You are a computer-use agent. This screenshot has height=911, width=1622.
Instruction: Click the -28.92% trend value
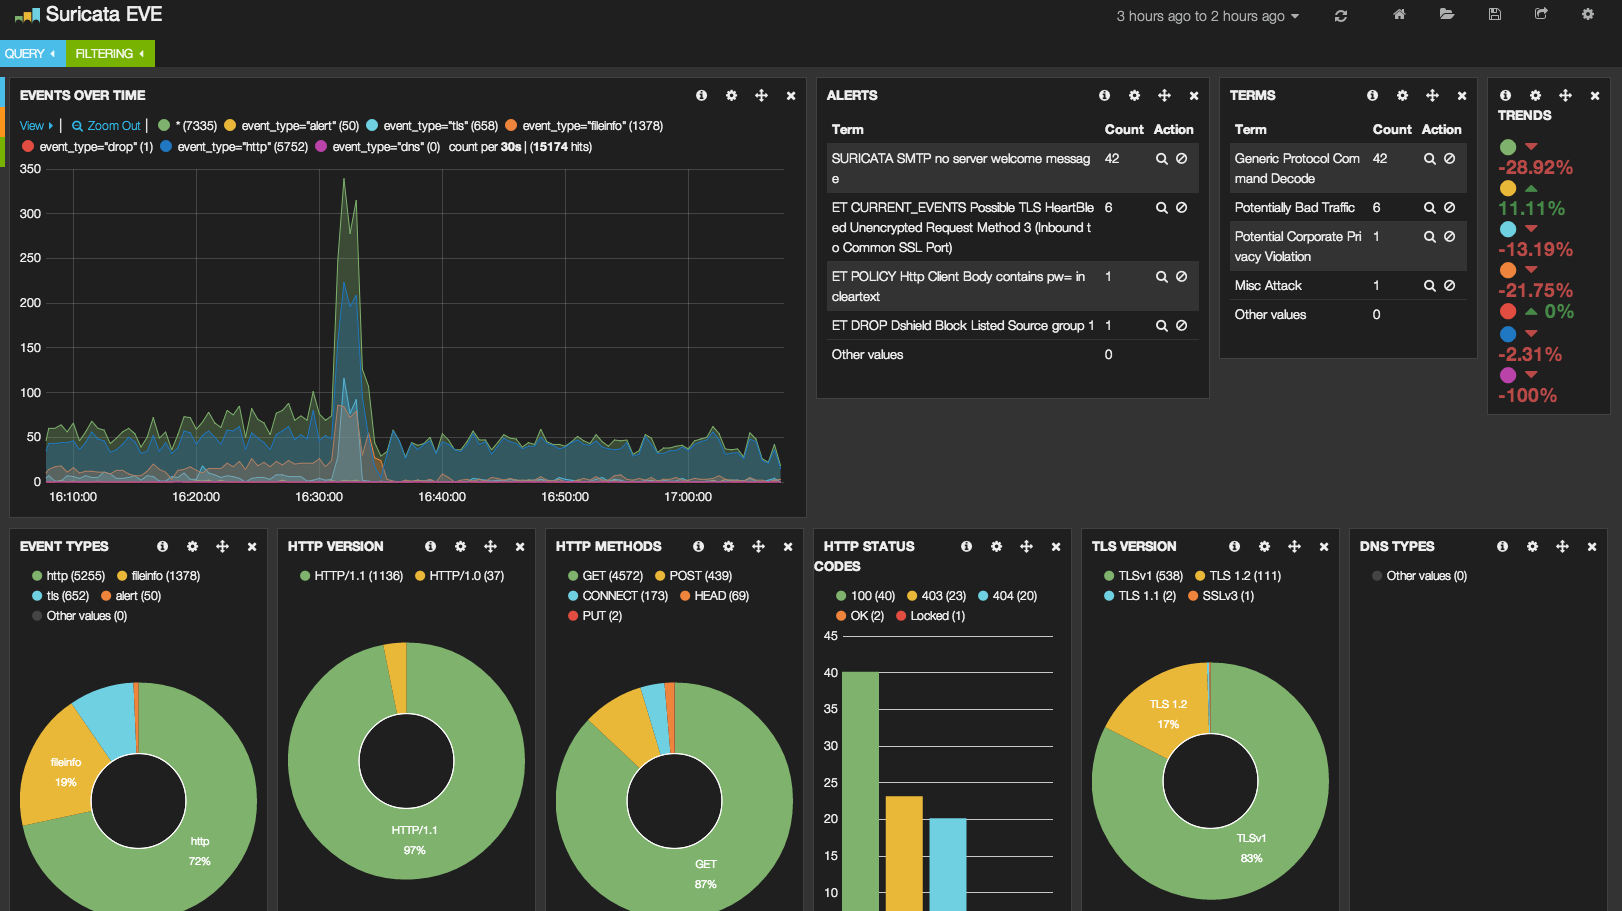point(1535,168)
